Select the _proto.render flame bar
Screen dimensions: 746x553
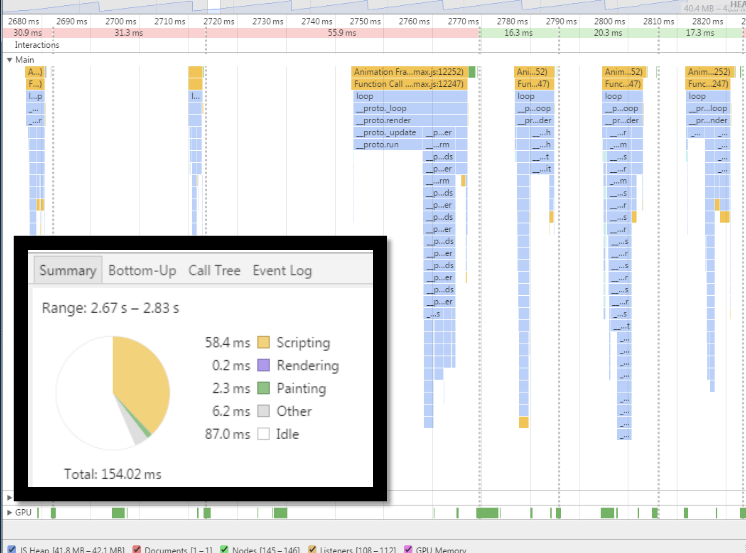pos(411,120)
